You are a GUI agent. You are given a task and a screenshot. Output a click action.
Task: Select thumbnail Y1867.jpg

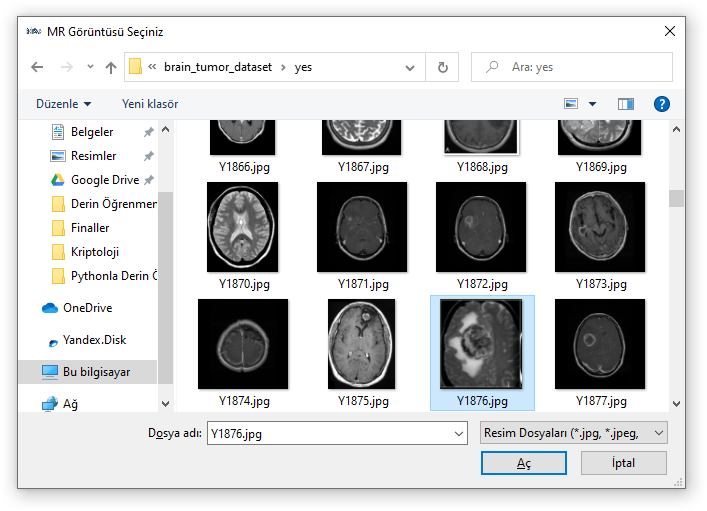pyautogui.click(x=362, y=138)
